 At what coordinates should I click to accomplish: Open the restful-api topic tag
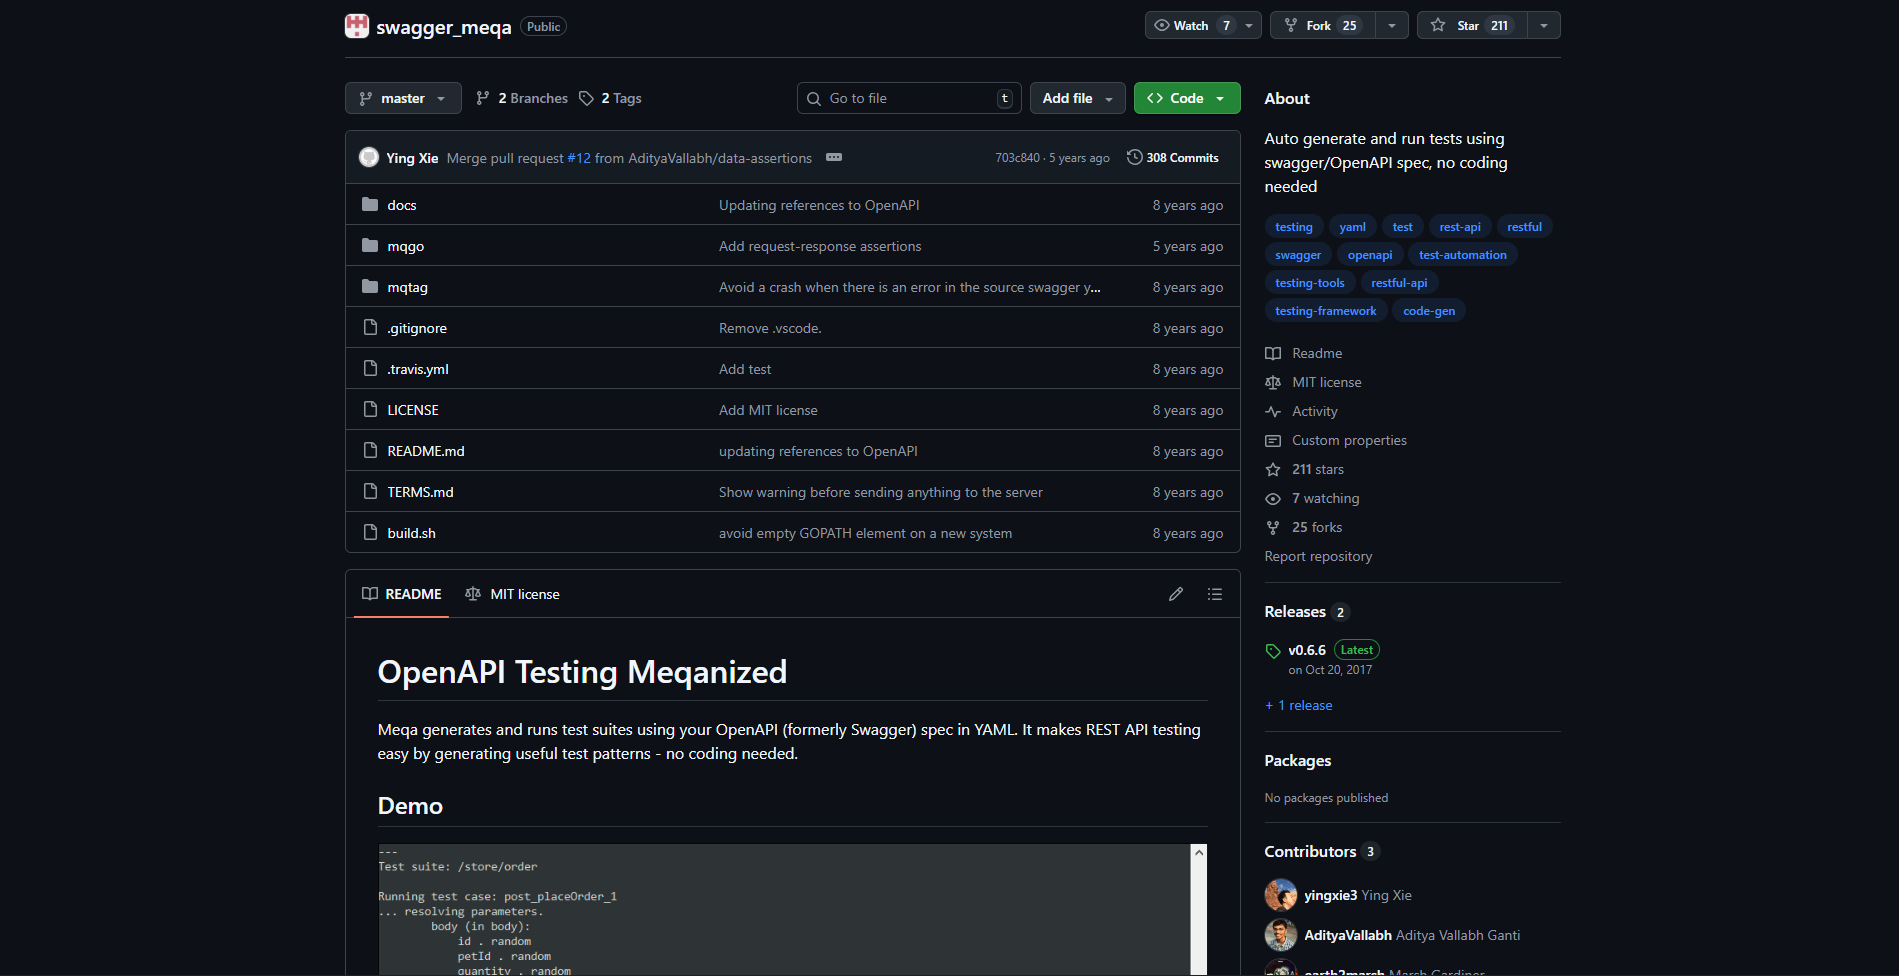[x=1399, y=283]
